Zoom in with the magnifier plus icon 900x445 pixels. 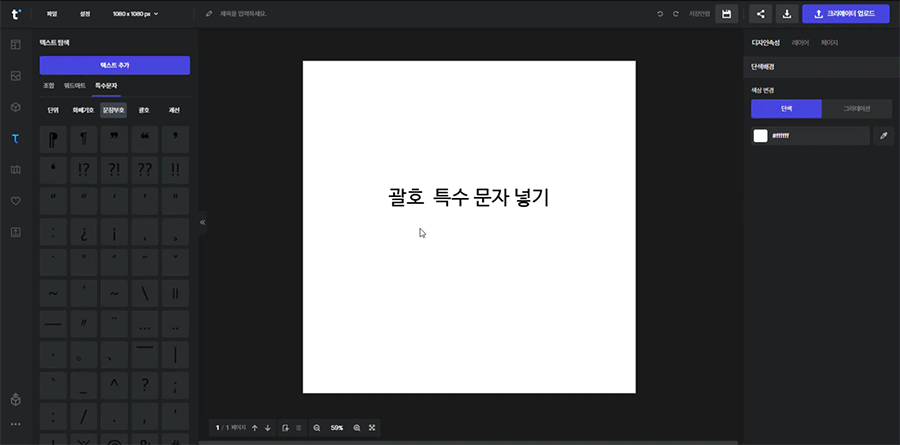[357, 428]
